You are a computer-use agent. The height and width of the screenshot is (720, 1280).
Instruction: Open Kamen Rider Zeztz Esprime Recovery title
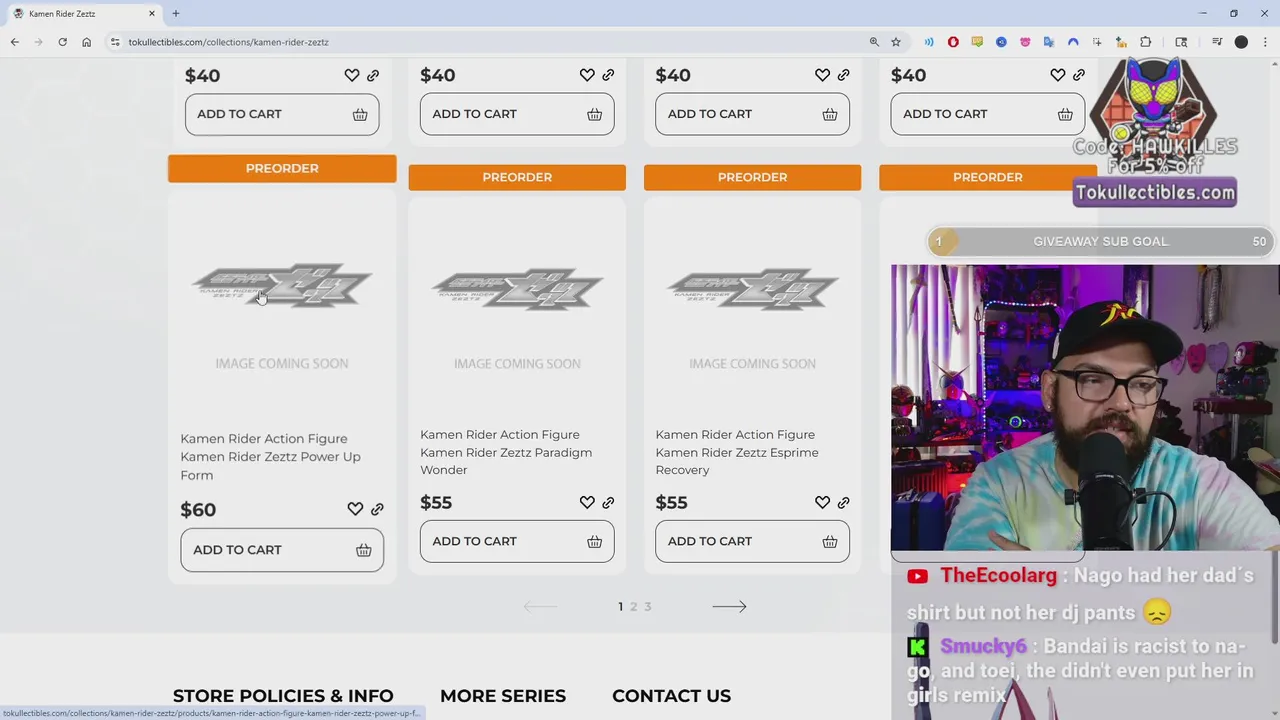pos(737,452)
